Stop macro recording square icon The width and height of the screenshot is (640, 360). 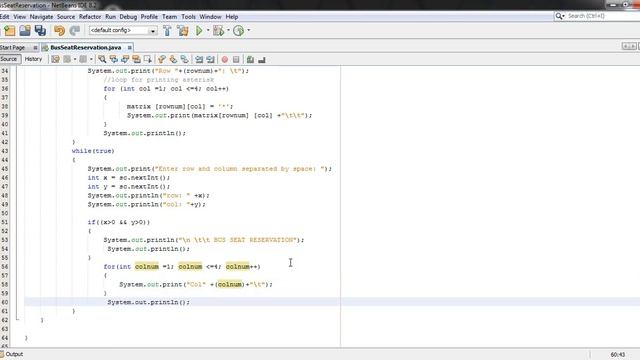pos(236,60)
